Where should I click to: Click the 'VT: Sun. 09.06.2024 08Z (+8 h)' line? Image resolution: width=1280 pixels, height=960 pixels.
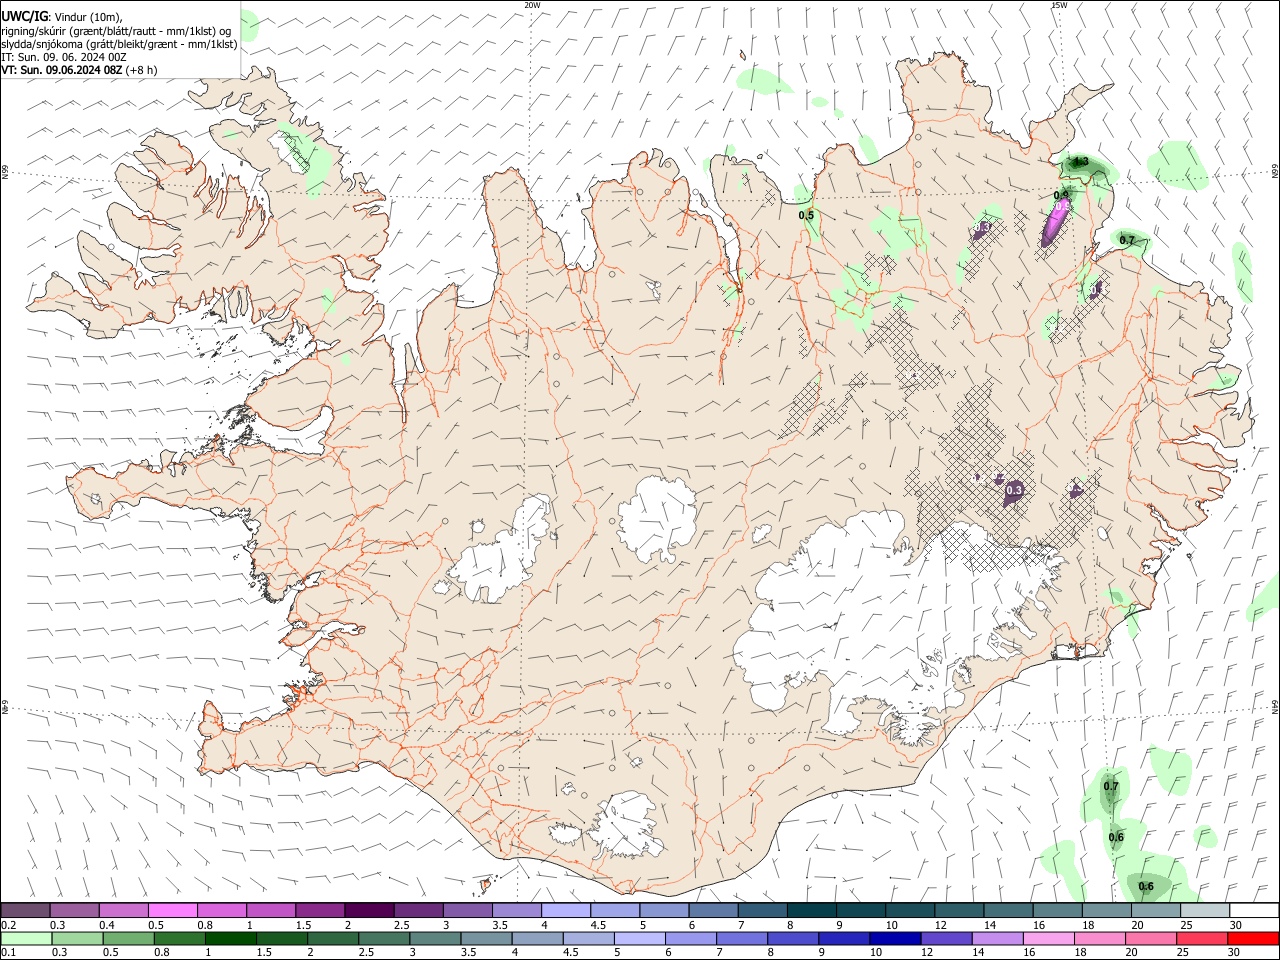pos(79,70)
